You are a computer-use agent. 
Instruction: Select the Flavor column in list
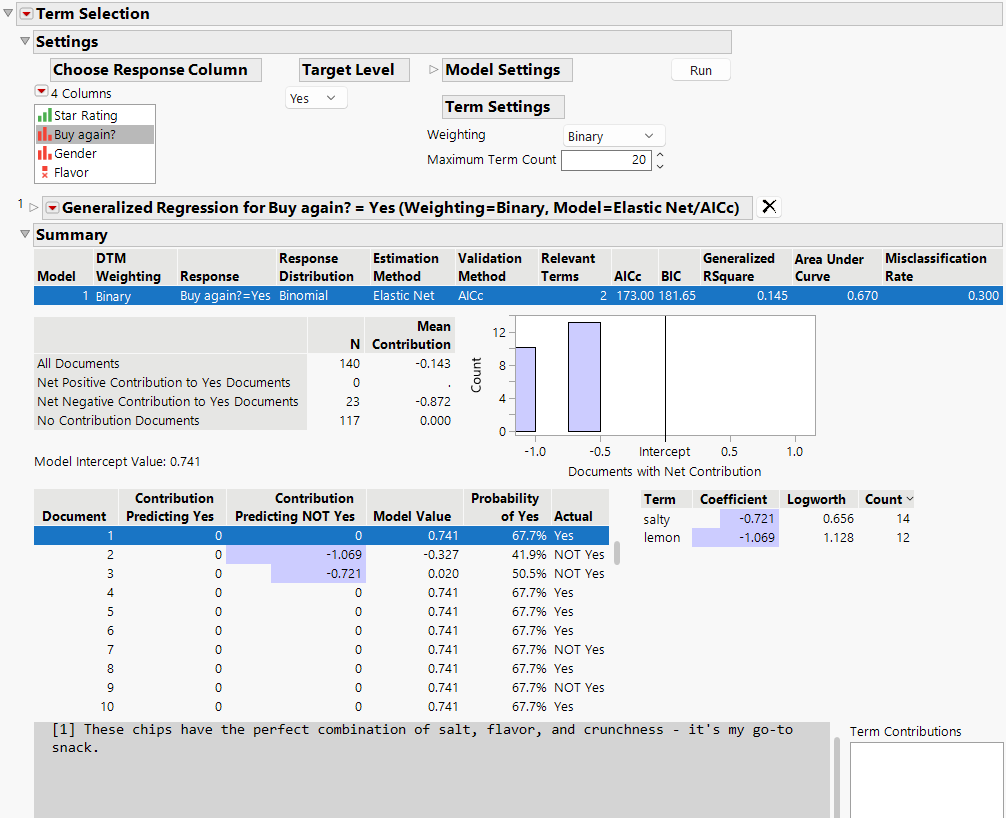click(x=71, y=173)
